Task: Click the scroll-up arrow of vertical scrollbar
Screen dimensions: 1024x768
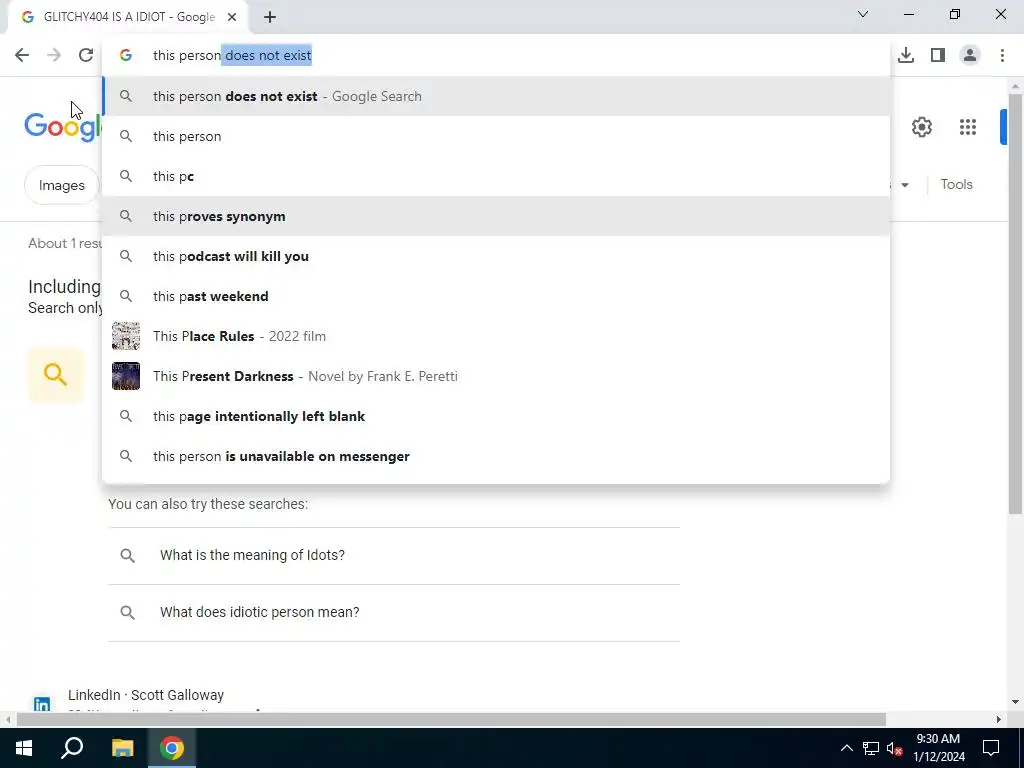Action: pyautogui.click(x=1015, y=86)
